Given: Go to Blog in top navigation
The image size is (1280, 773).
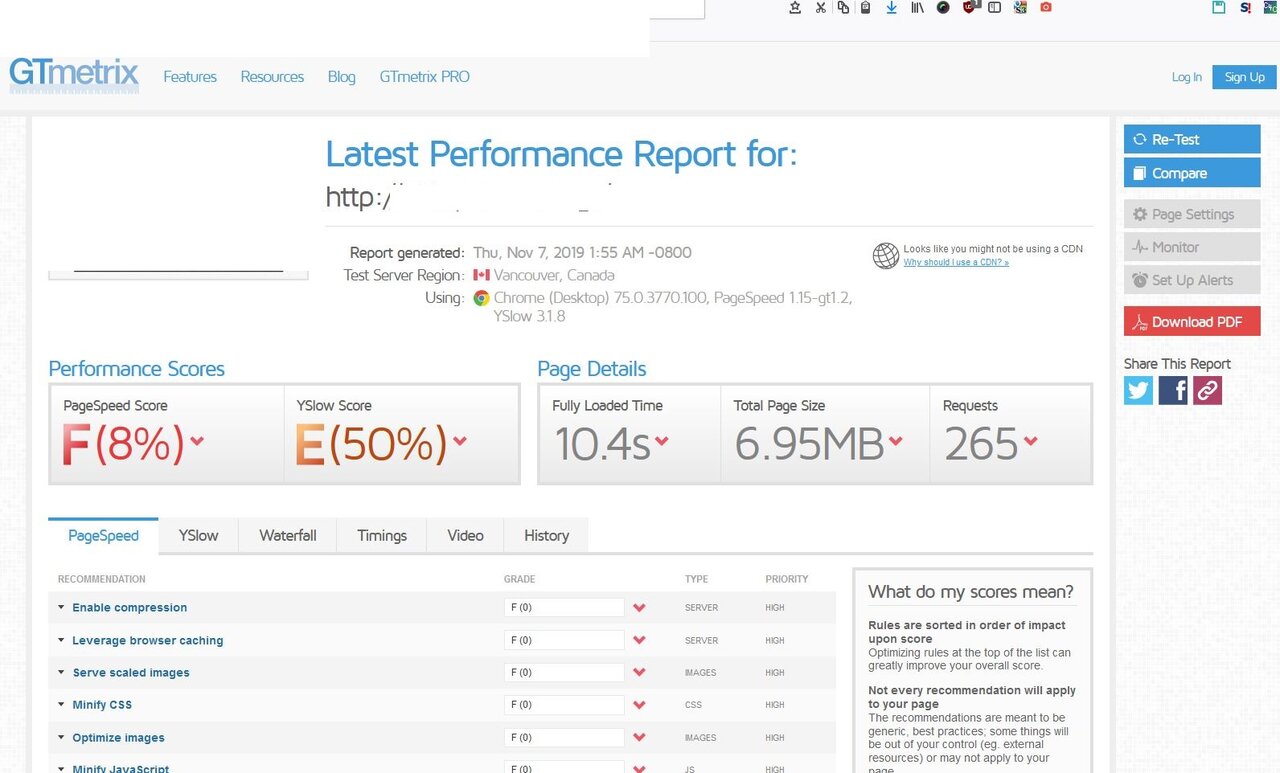Looking at the screenshot, I should 341,77.
